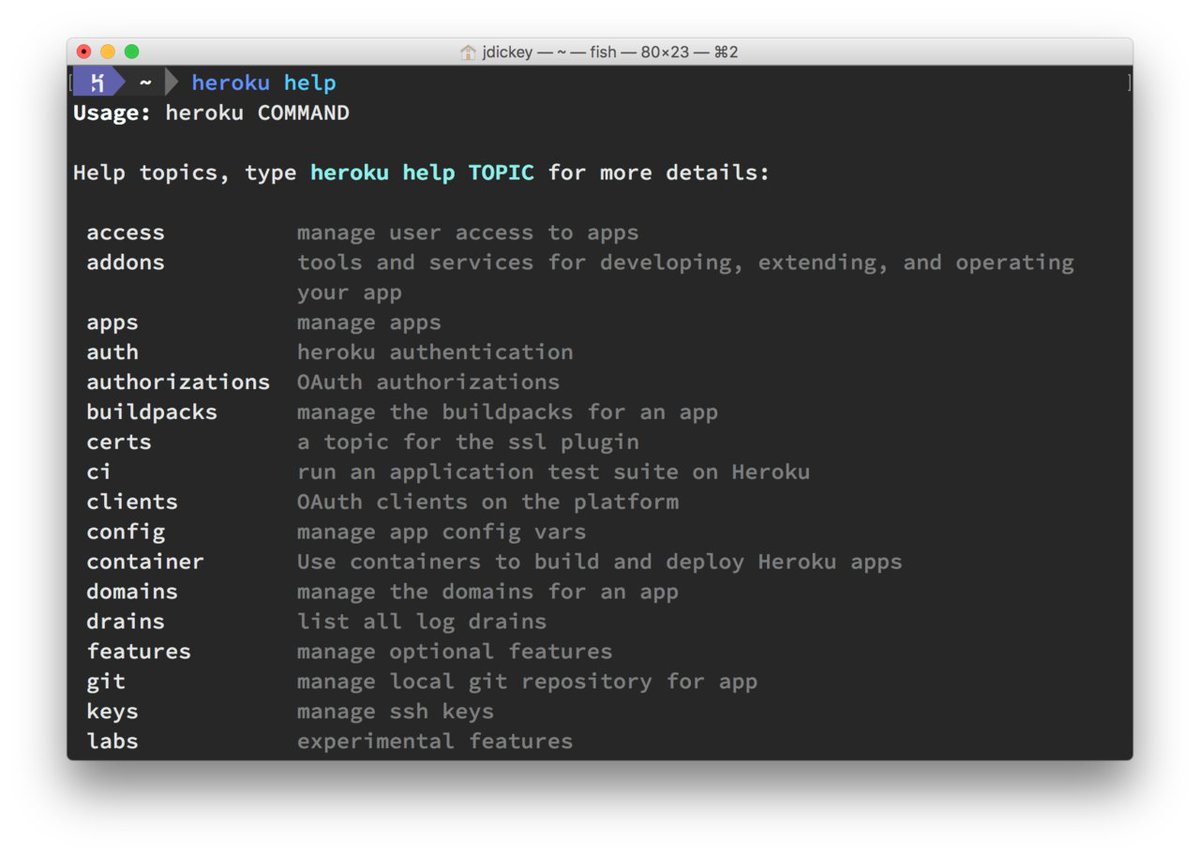This screenshot has height=856, width=1200.
Task: Click the 'certs' topic name
Action: coord(119,442)
